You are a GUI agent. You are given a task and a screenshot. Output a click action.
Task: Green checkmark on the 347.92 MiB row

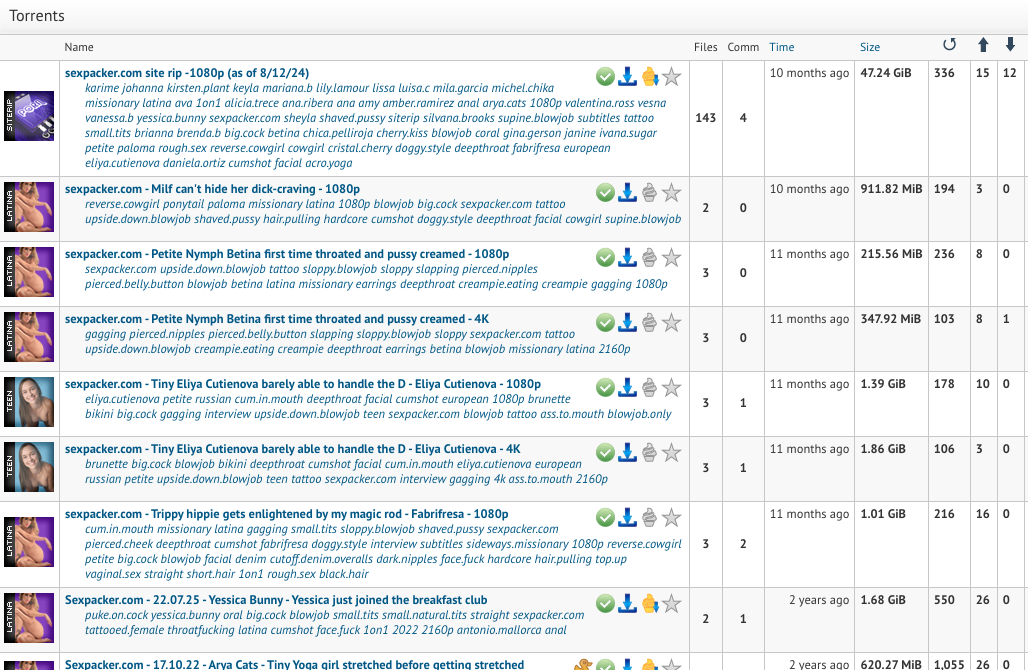(x=605, y=323)
